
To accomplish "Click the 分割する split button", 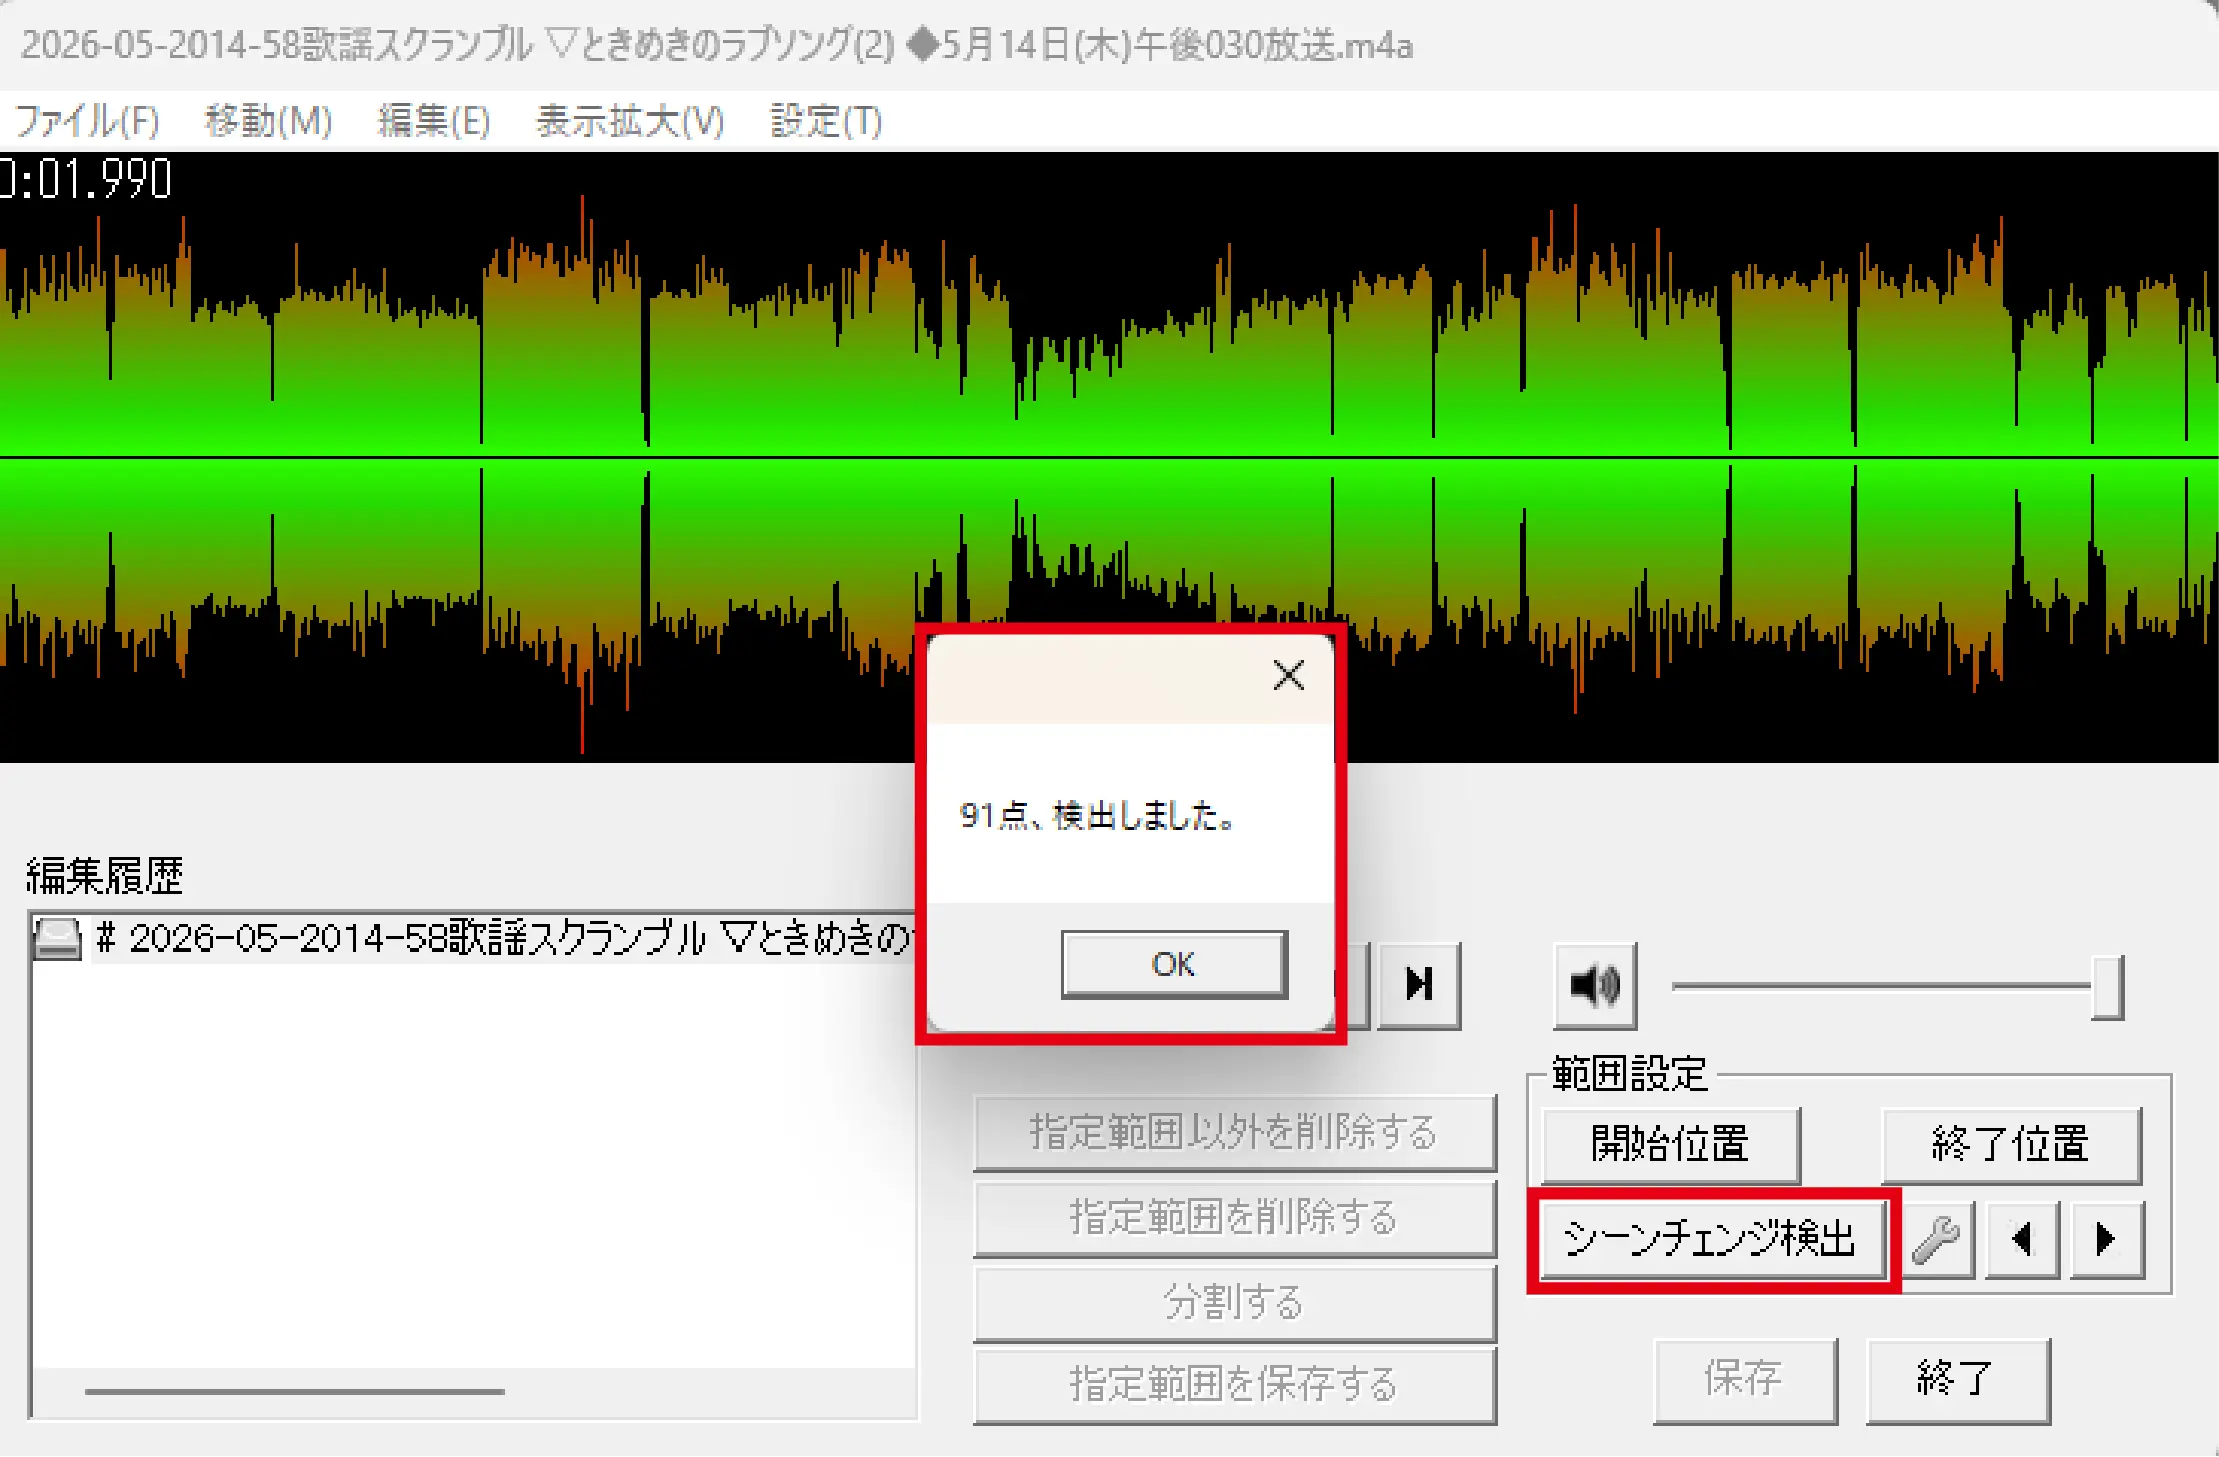I will [x=1234, y=1303].
